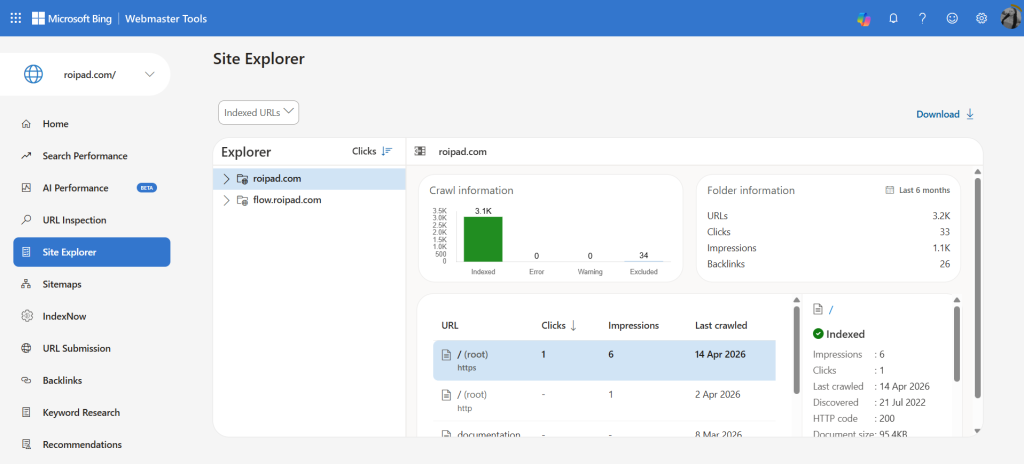Open the user profile avatar

pos(1011,18)
